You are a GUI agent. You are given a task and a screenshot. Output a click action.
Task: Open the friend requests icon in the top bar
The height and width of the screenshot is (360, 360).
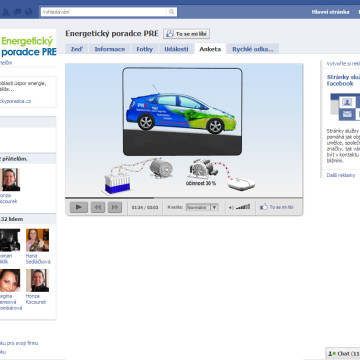coord(6,12)
